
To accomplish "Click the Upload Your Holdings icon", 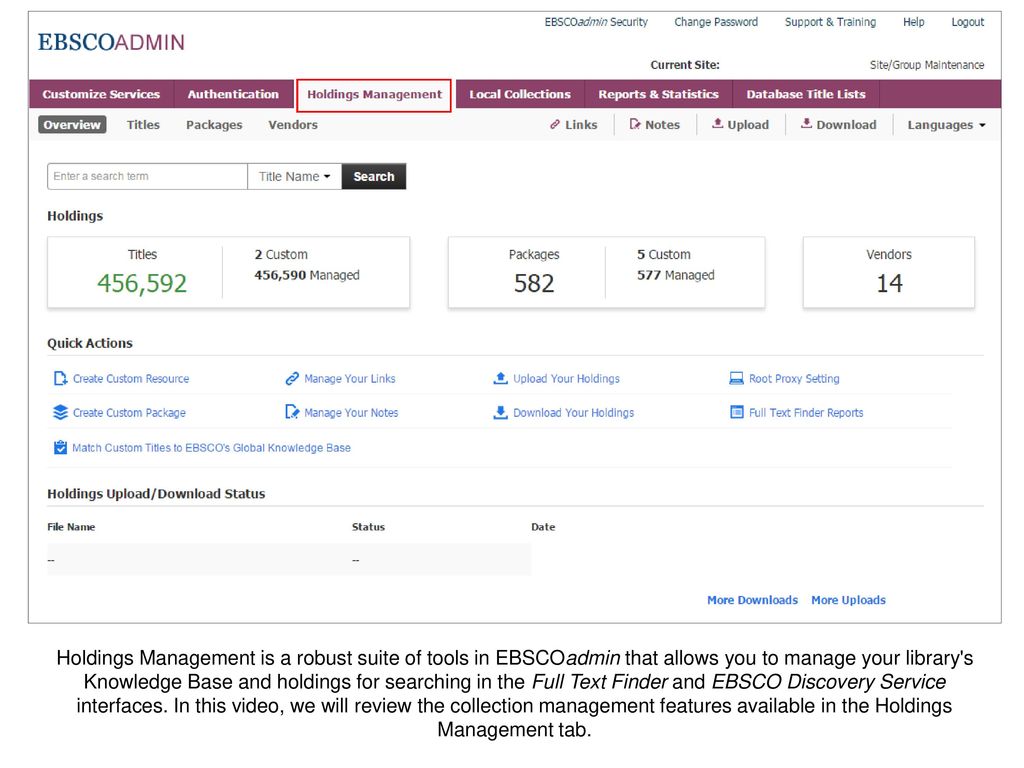I will point(500,378).
